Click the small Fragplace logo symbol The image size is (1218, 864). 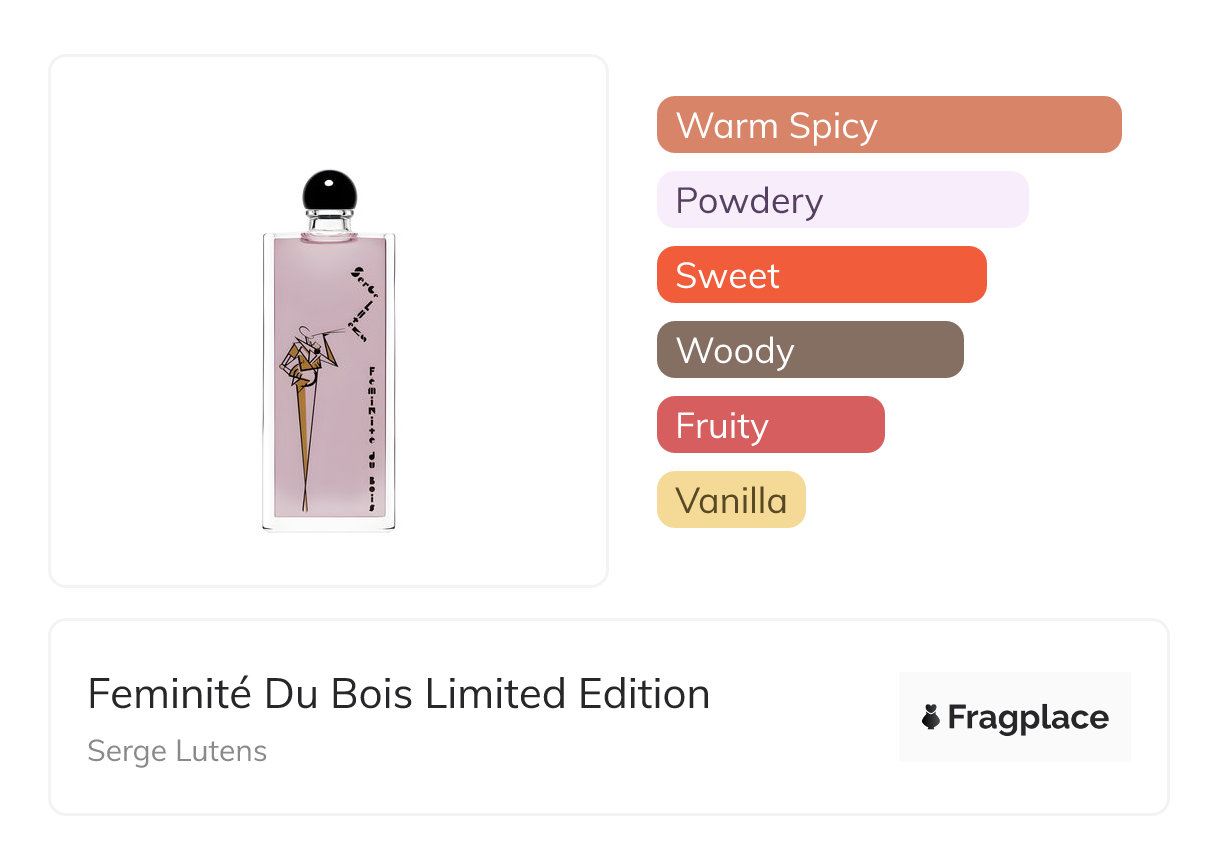point(931,717)
